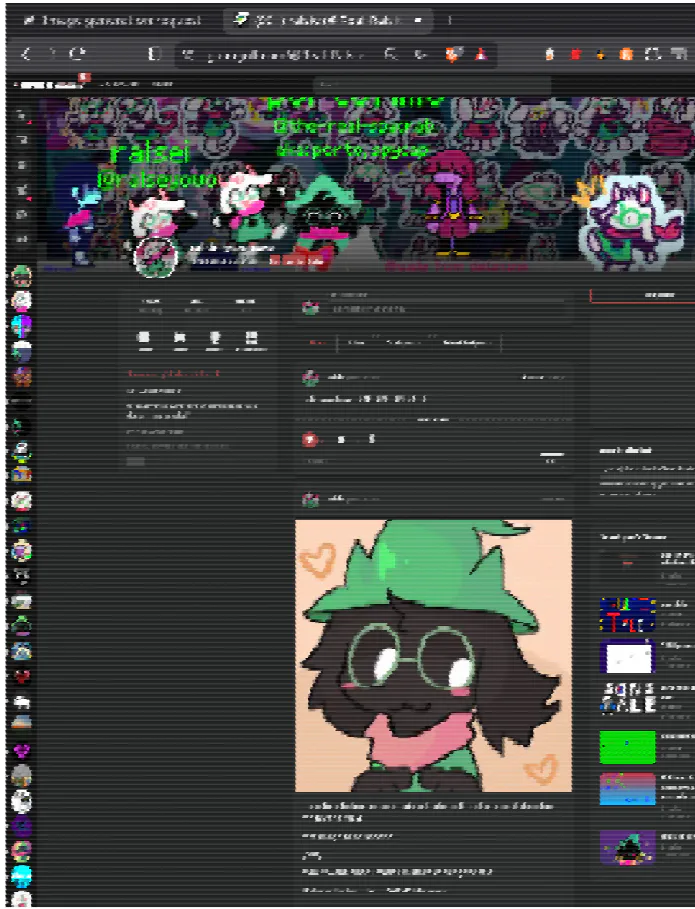
Task: Click the third of four profile stat icons
Action: [215, 341]
